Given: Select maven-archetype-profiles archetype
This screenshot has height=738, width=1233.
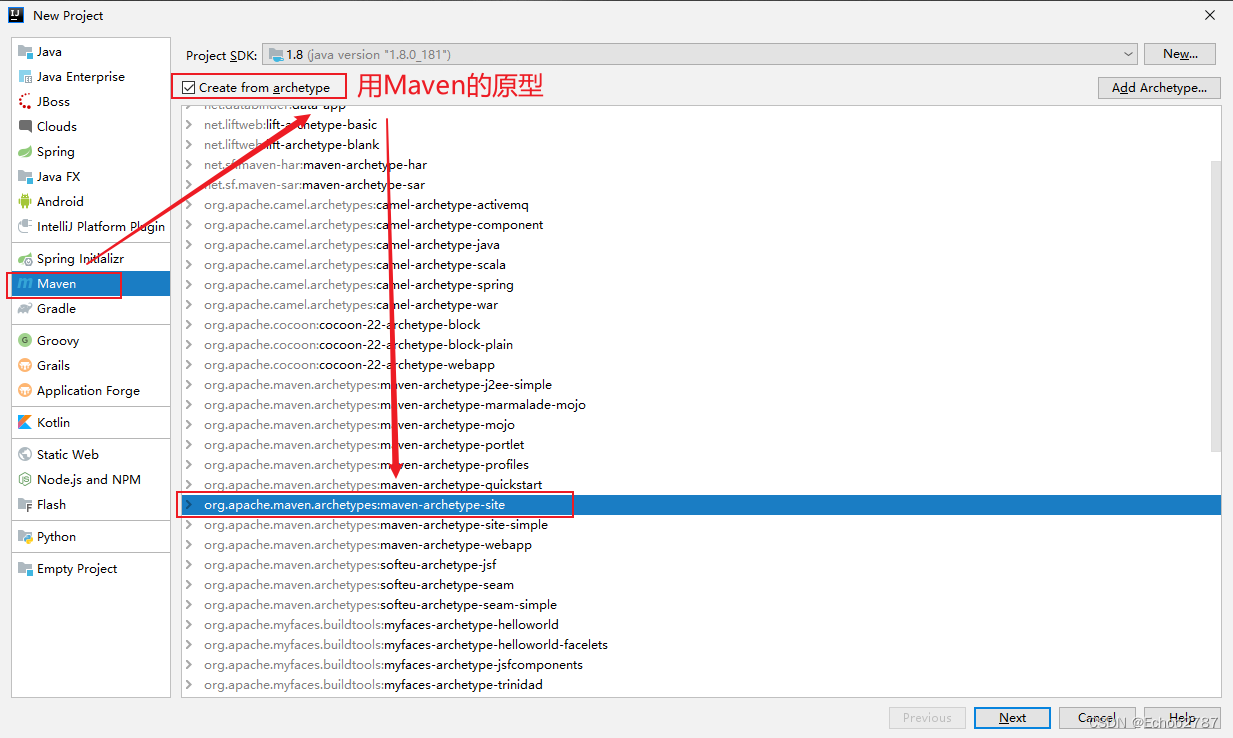Looking at the screenshot, I should click(701, 465).
